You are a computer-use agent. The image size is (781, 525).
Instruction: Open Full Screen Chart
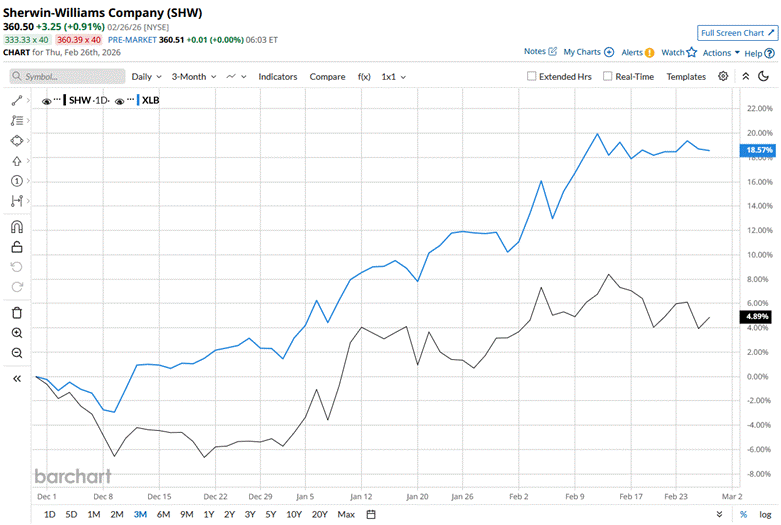click(737, 33)
